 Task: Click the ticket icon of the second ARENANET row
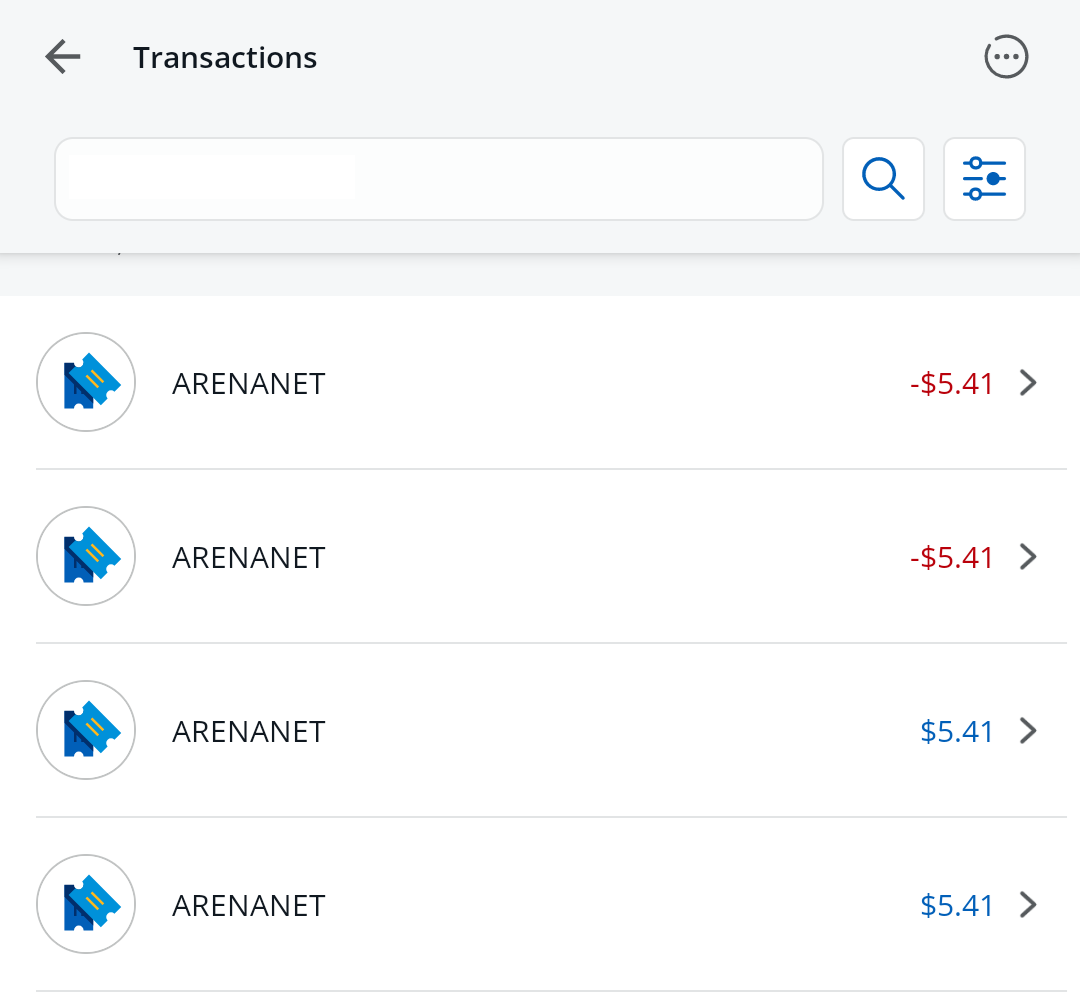pyautogui.click(x=86, y=556)
